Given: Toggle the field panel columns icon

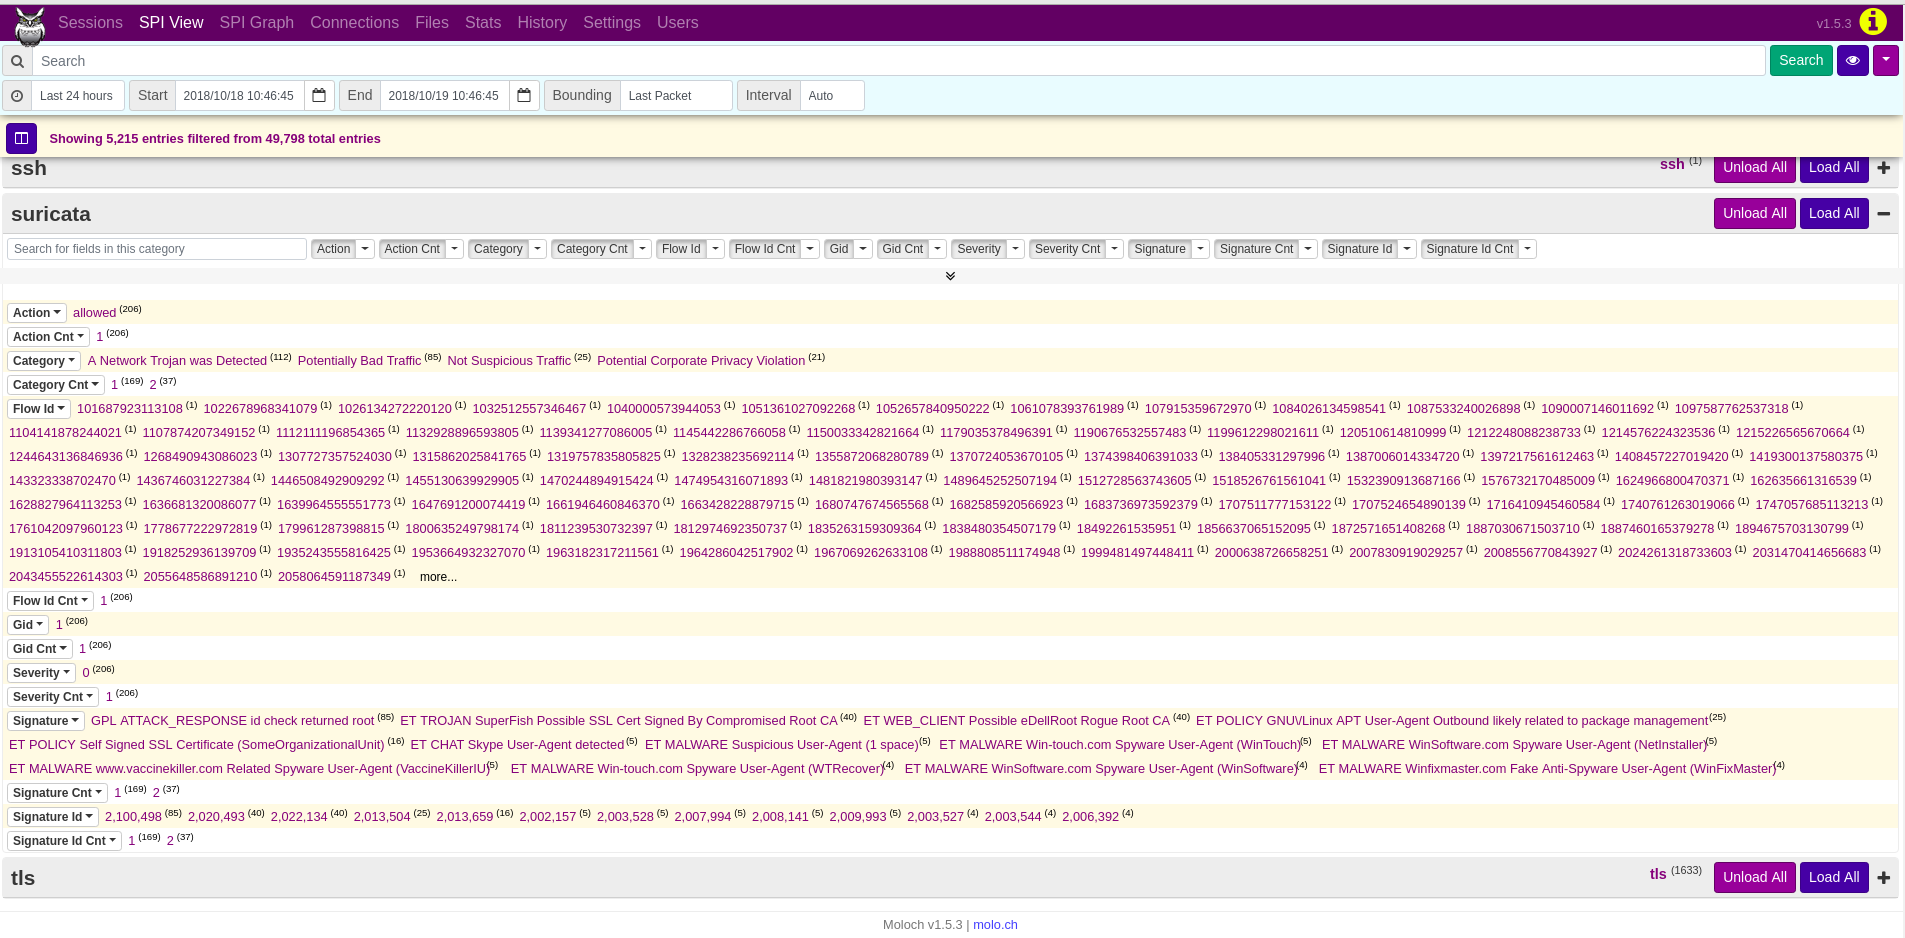Looking at the screenshot, I should (x=21, y=139).
